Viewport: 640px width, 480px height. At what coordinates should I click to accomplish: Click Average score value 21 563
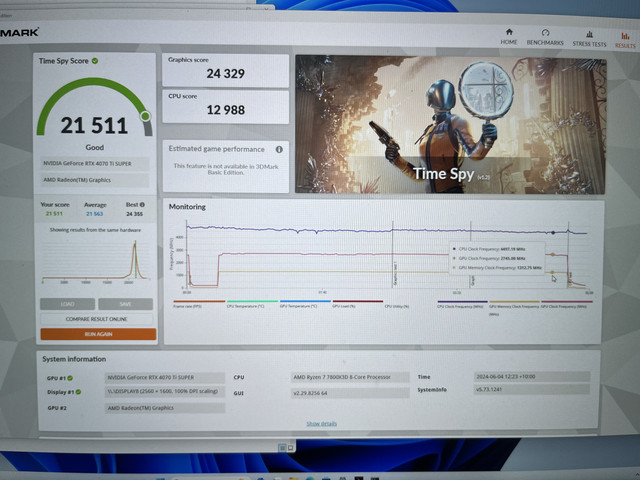pyautogui.click(x=95, y=214)
